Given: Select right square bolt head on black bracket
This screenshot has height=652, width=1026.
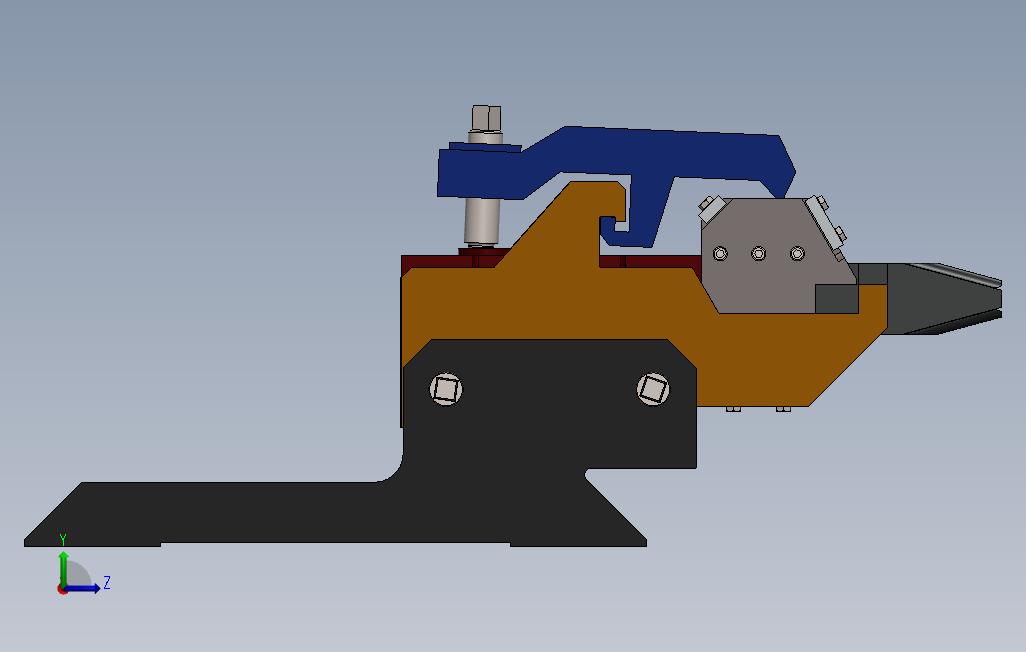Looking at the screenshot, I should click(653, 389).
